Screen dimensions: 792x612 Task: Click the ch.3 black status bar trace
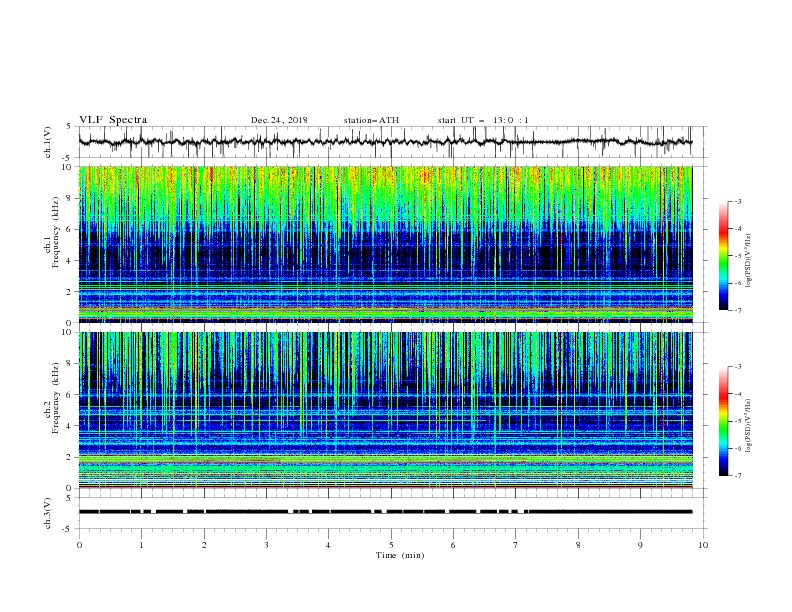(386, 512)
